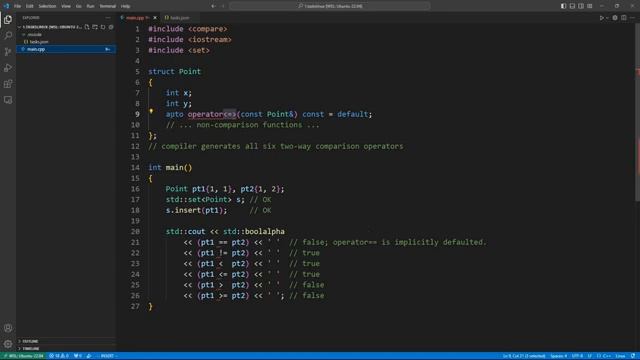Toggle the Primary Side Bar visibility
This screenshot has width=640, height=360.
click(563, 6)
